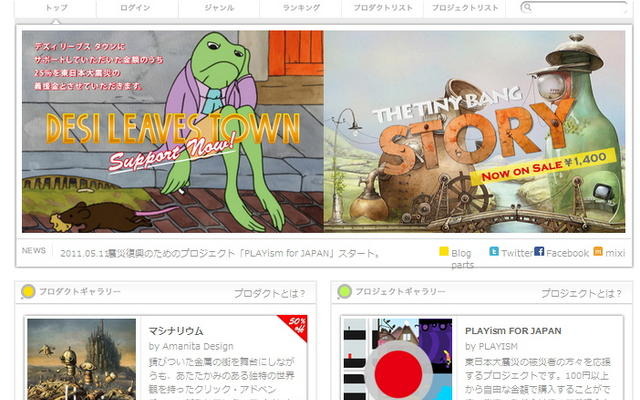Screen dimensions: 640x400
Task: Click the プロダクトギャラリー heading
Action: tap(80, 292)
